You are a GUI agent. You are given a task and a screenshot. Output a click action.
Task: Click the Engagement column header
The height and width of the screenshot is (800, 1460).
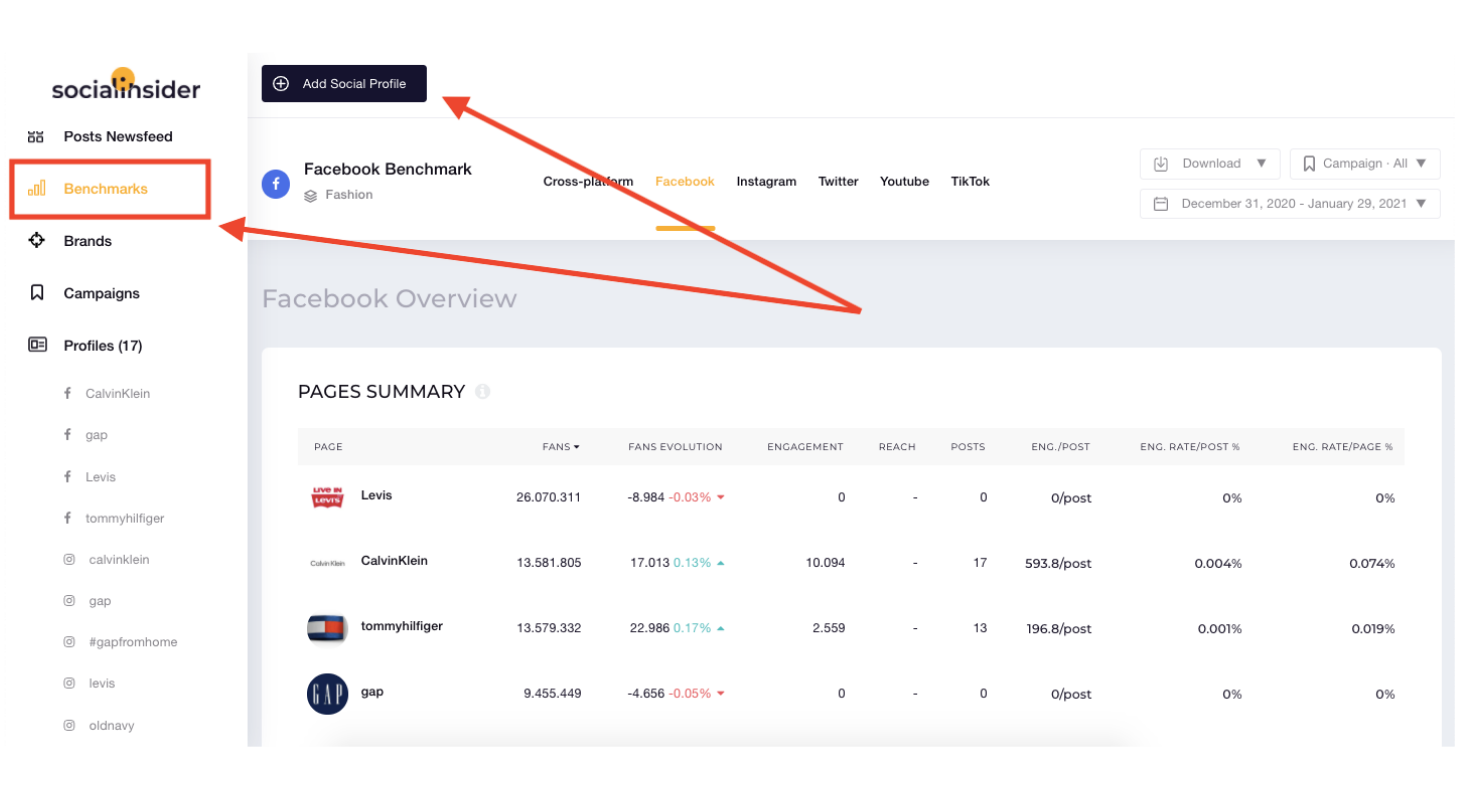click(x=805, y=447)
